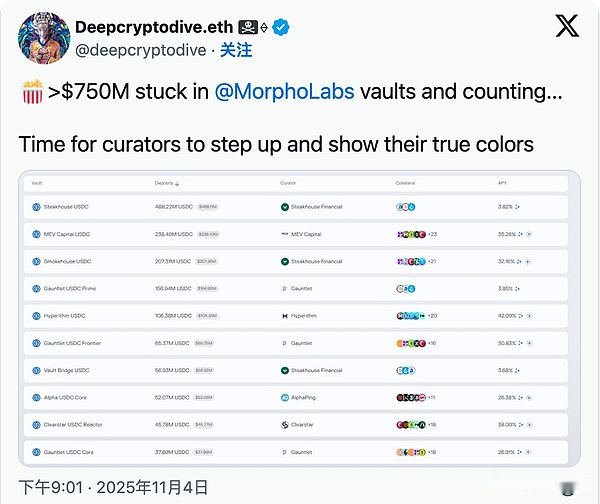This screenshot has height=504, width=600.
Task: Select the APY column header
Action: click(502, 184)
